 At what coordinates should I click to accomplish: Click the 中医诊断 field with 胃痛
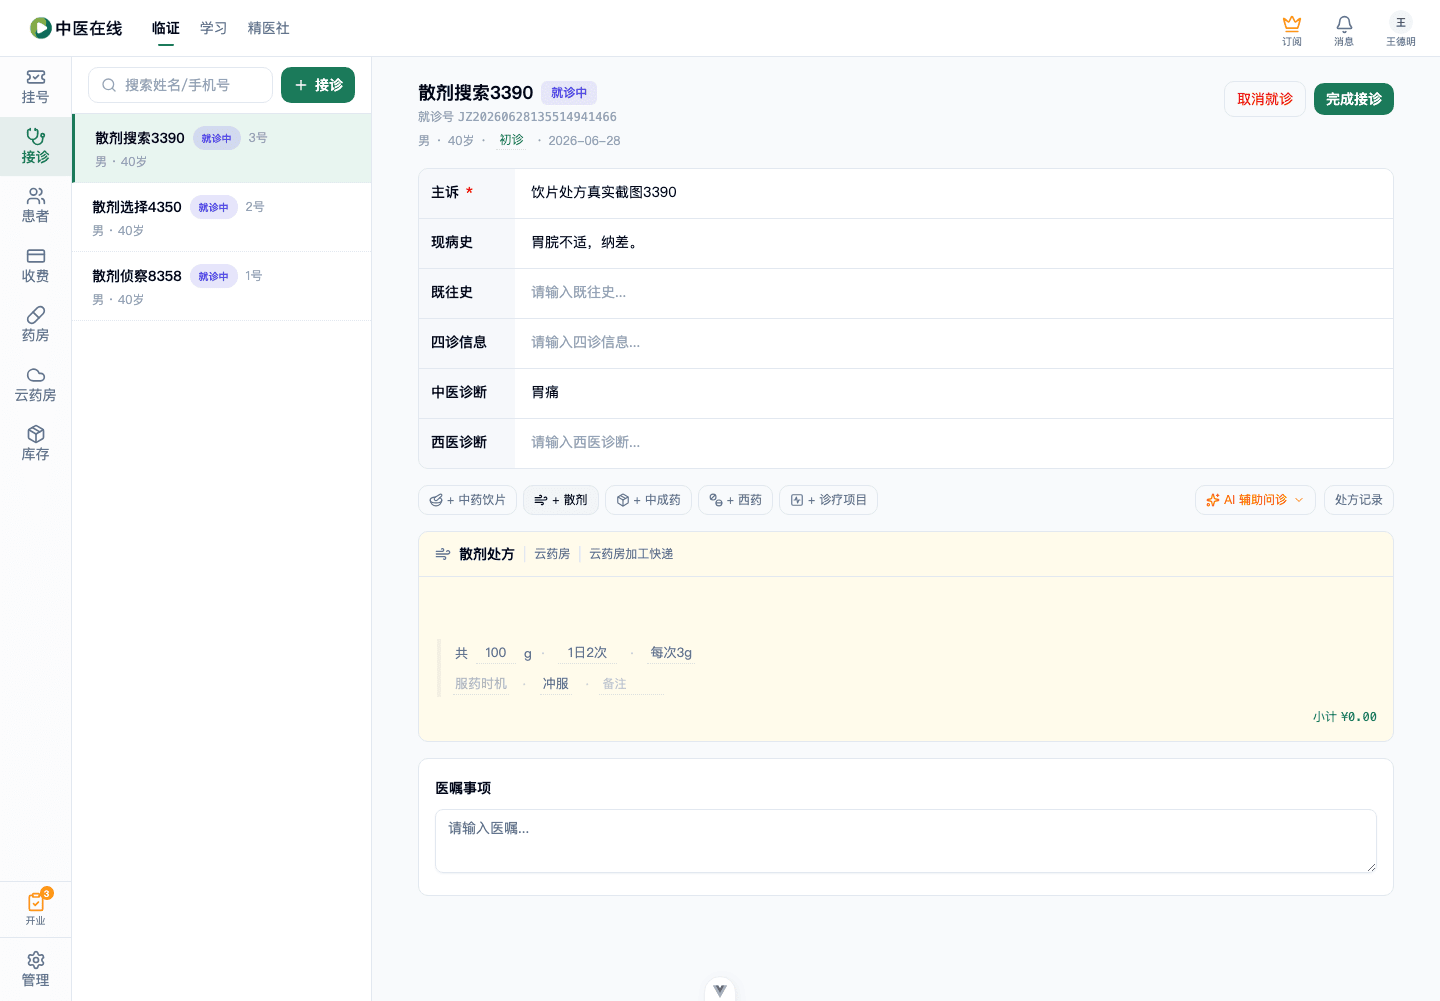click(953, 392)
